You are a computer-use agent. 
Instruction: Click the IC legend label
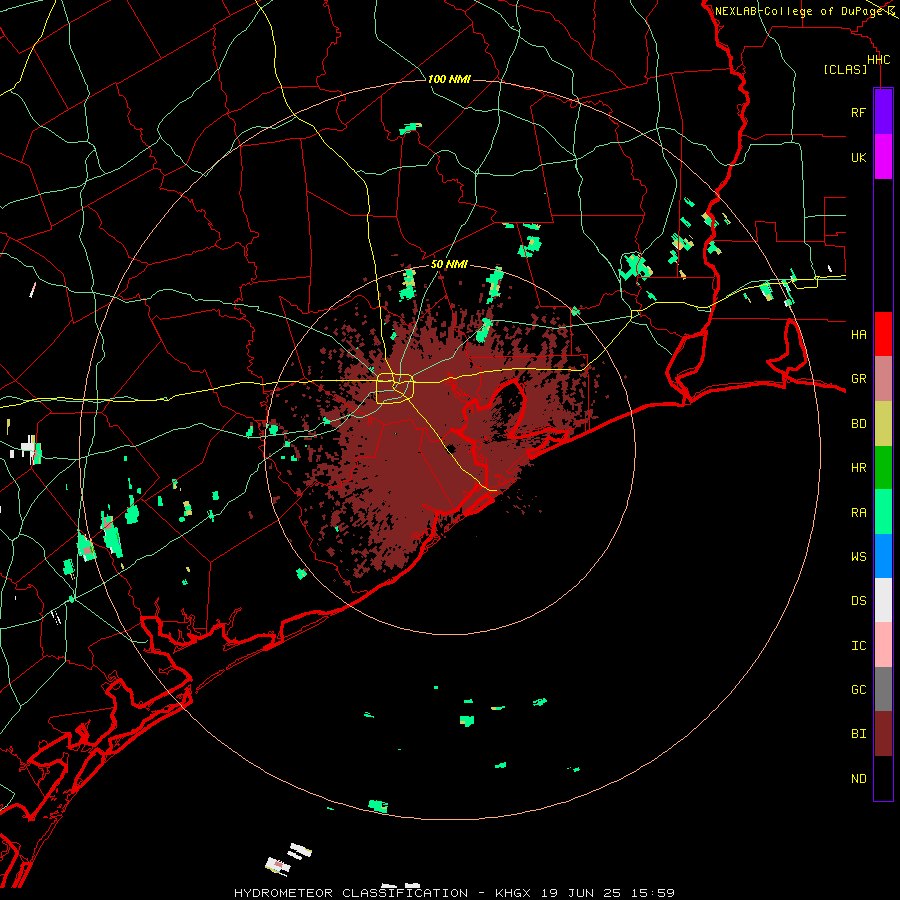pyautogui.click(x=858, y=646)
